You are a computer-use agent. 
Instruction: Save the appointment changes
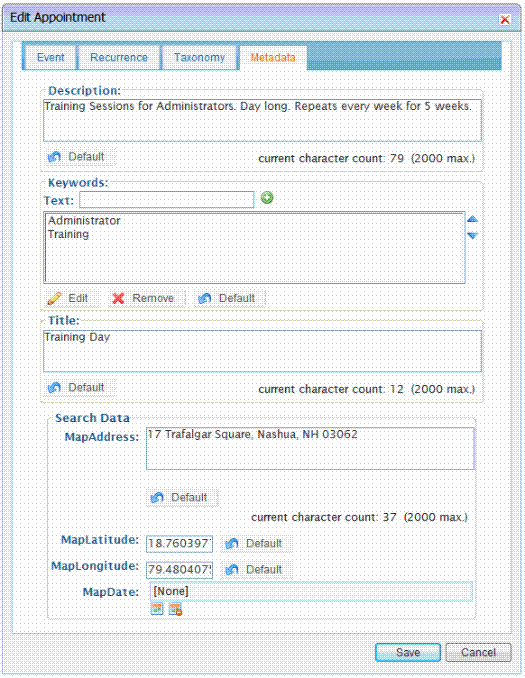point(408,652)
